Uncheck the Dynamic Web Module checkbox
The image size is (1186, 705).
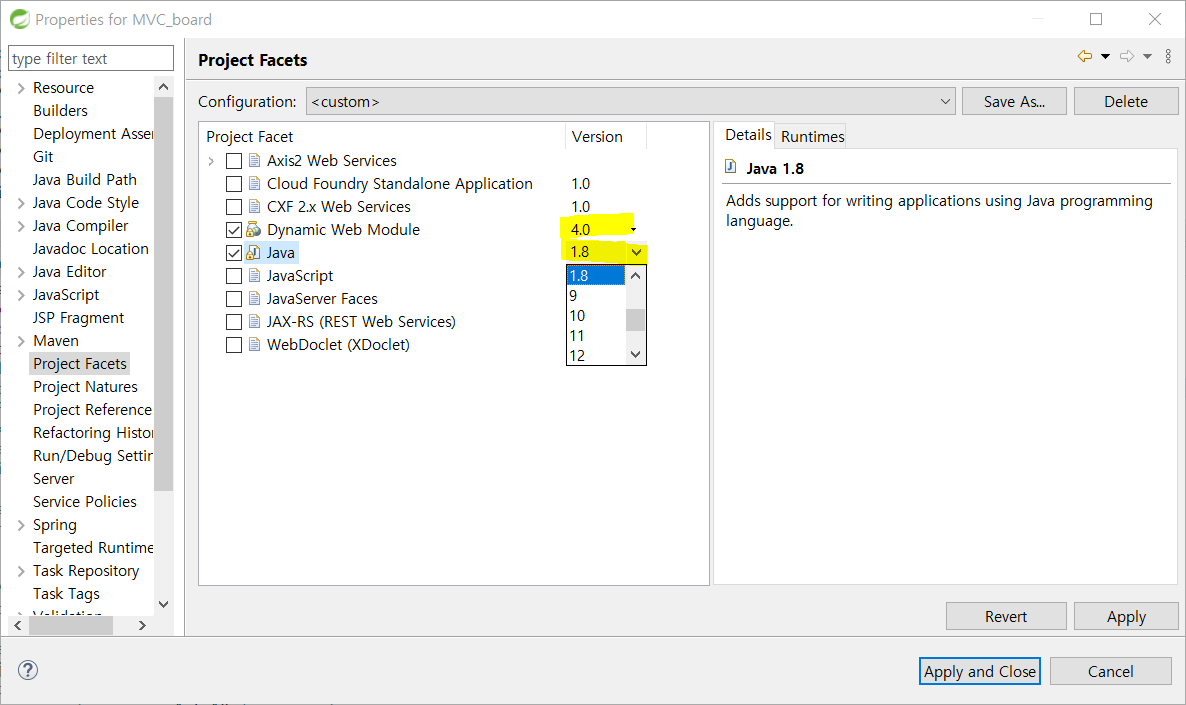(x=234, y=230)
